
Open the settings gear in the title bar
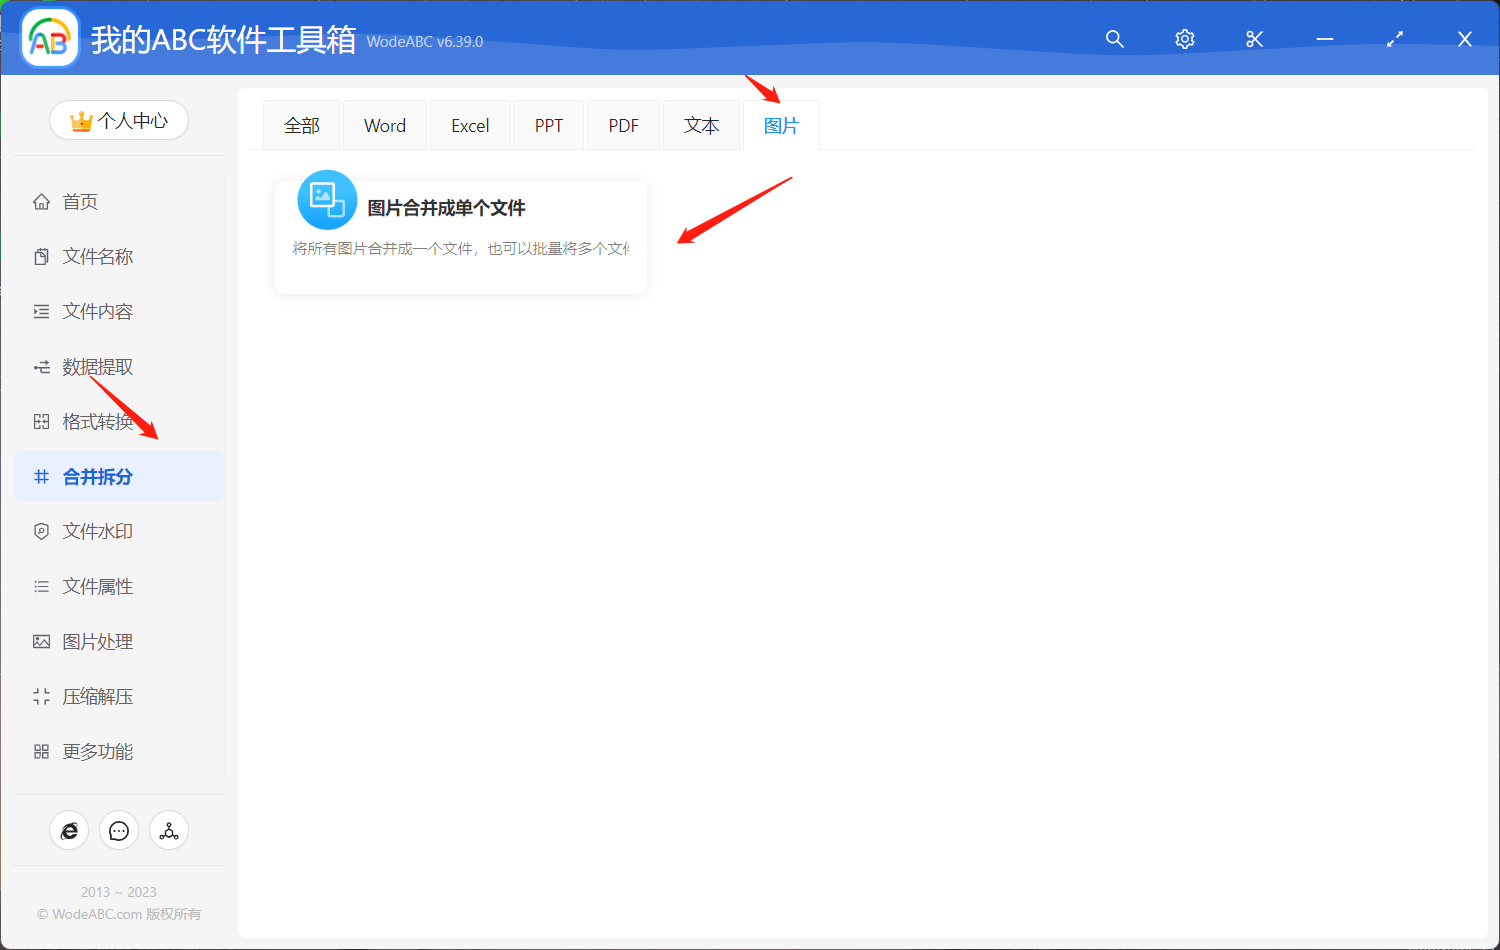tap(1184, 39)
